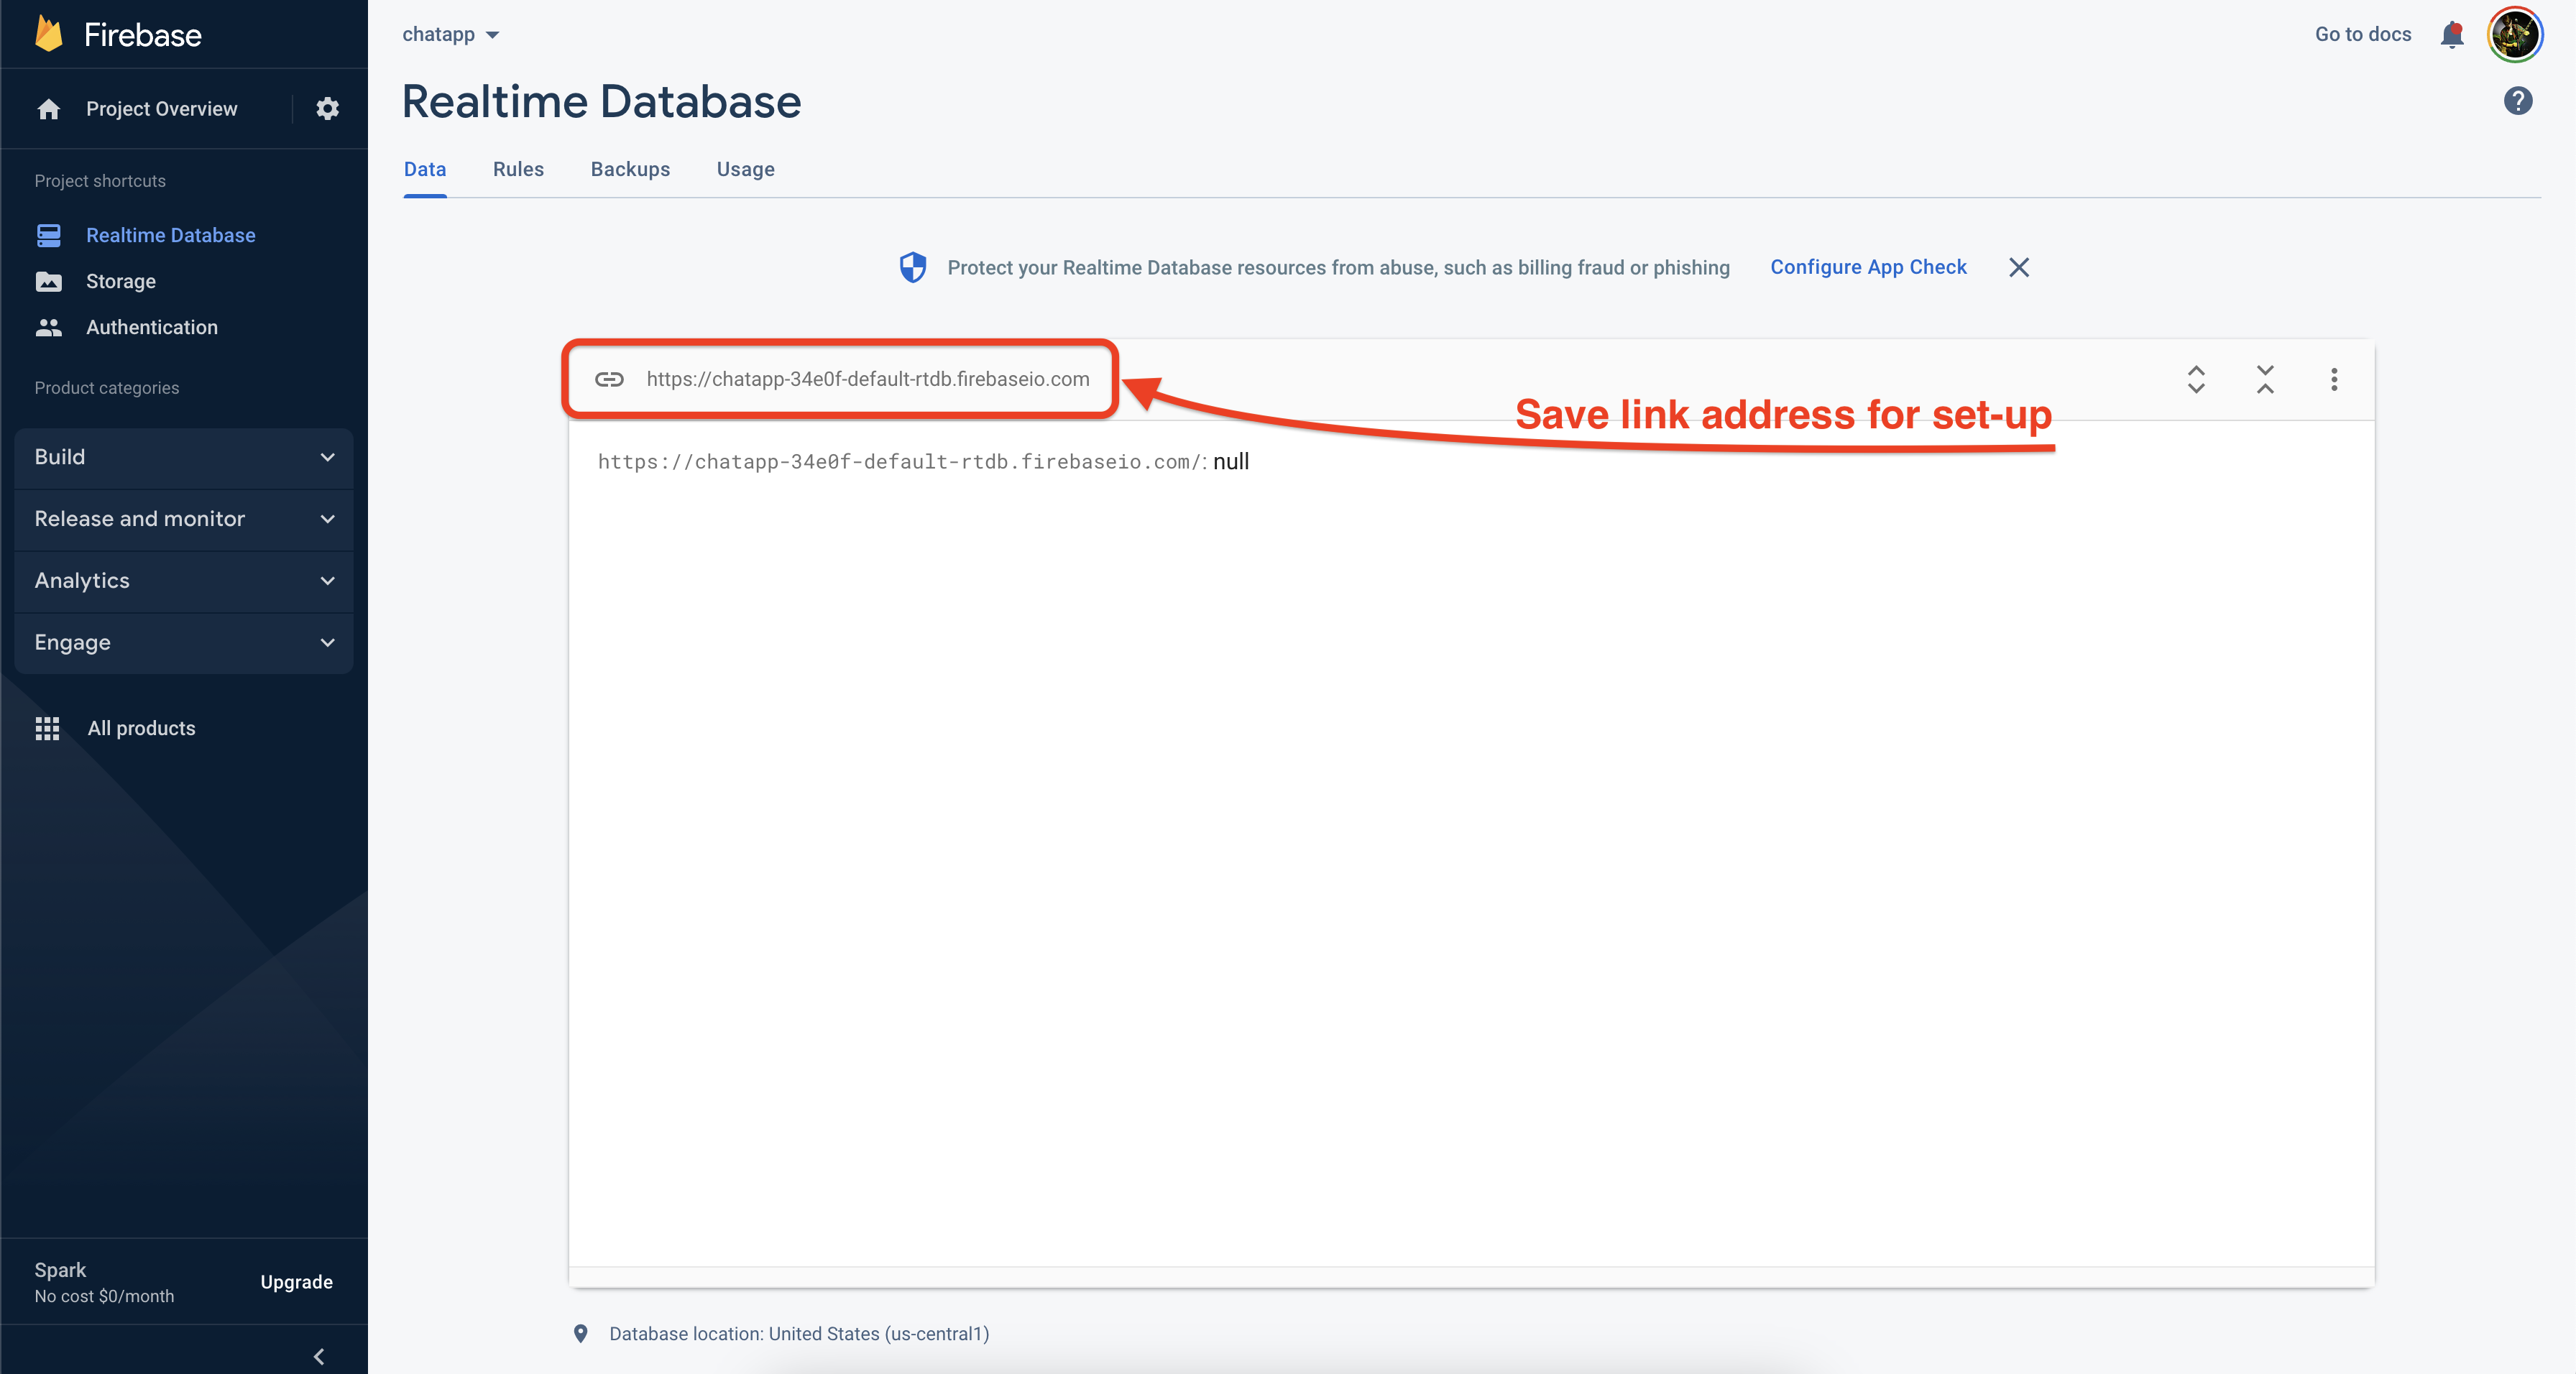Expand all database nodes with sort icon

pyautogui.click(x=2196, y=379)
